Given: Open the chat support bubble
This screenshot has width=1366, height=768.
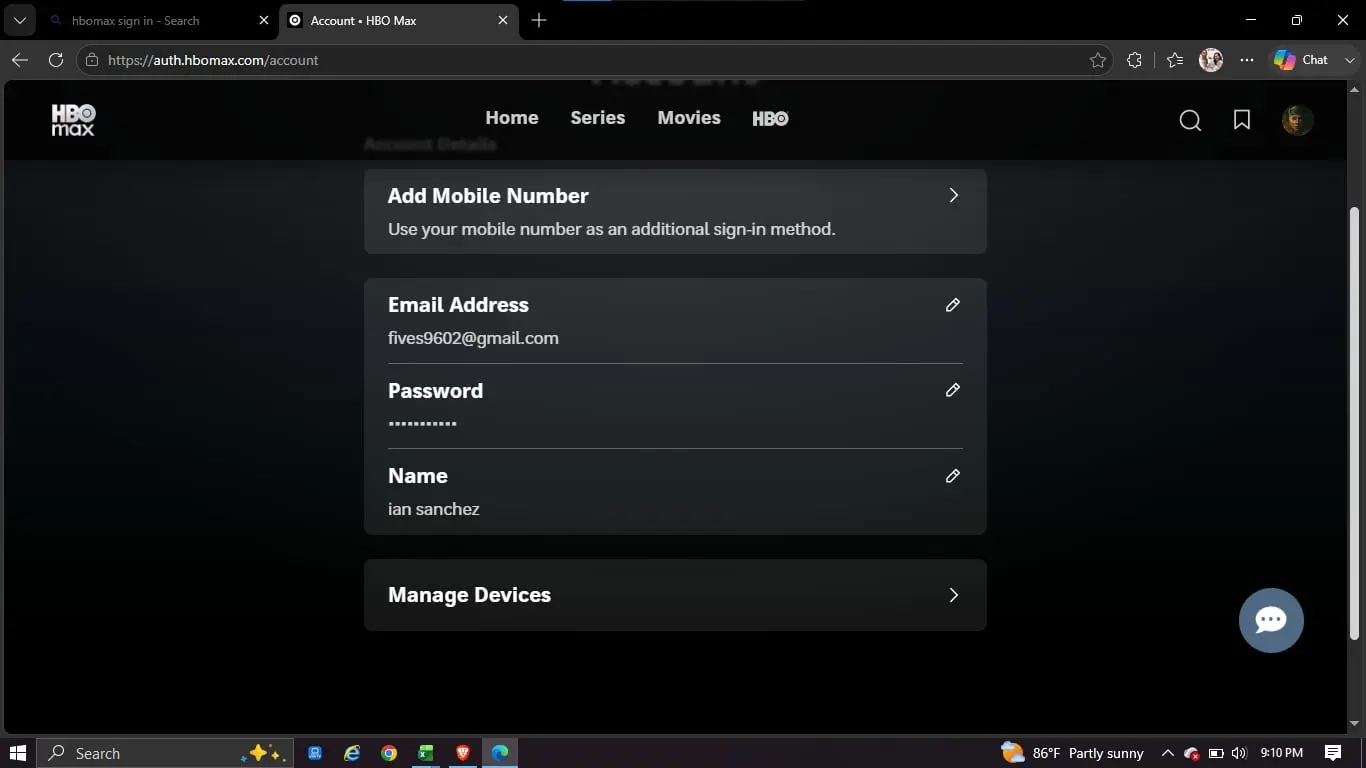Looking at the screenshot, I should (x=1271, y=620).
